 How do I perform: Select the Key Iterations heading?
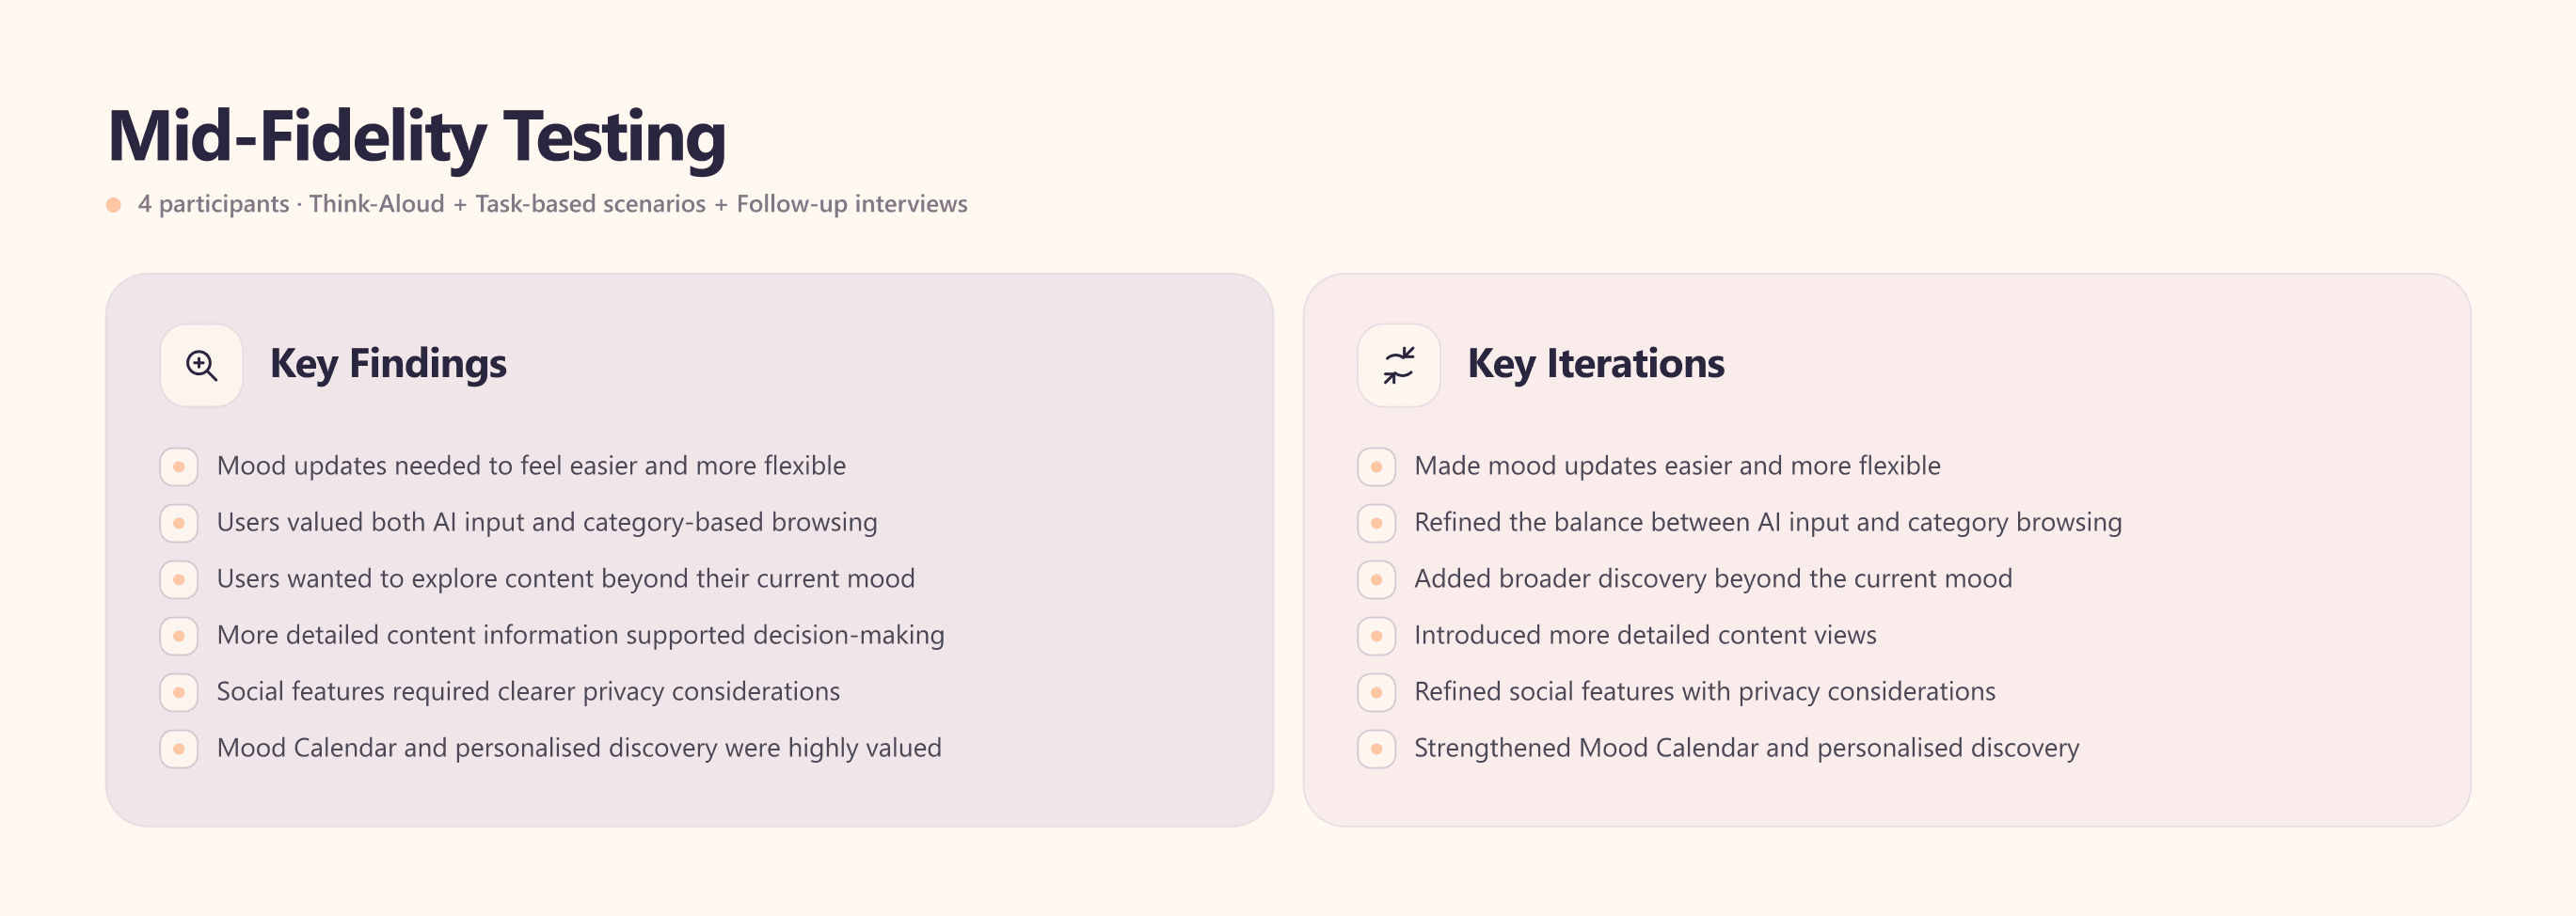point(1596,364)
